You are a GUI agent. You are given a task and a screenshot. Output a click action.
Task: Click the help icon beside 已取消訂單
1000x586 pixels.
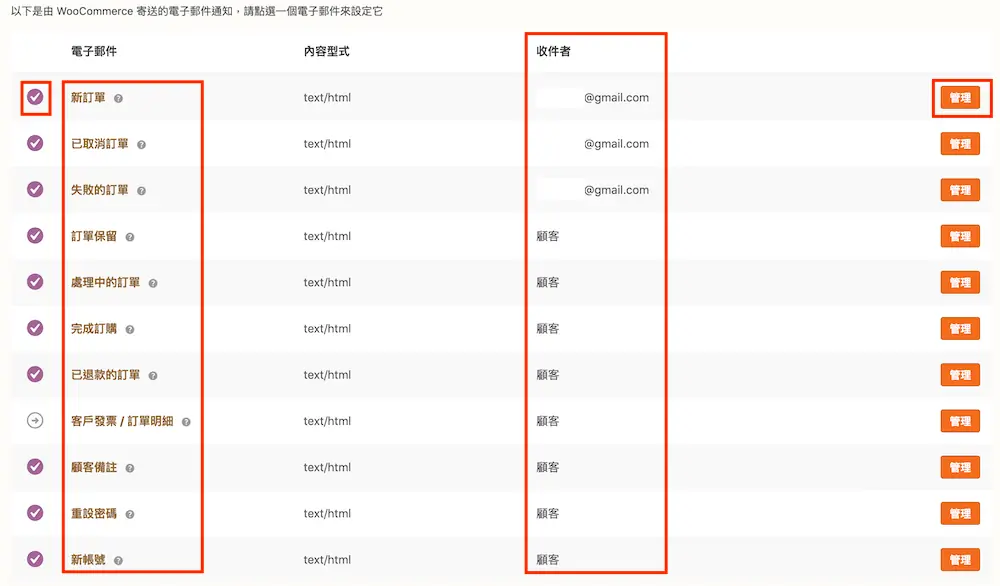coord(141,145)
